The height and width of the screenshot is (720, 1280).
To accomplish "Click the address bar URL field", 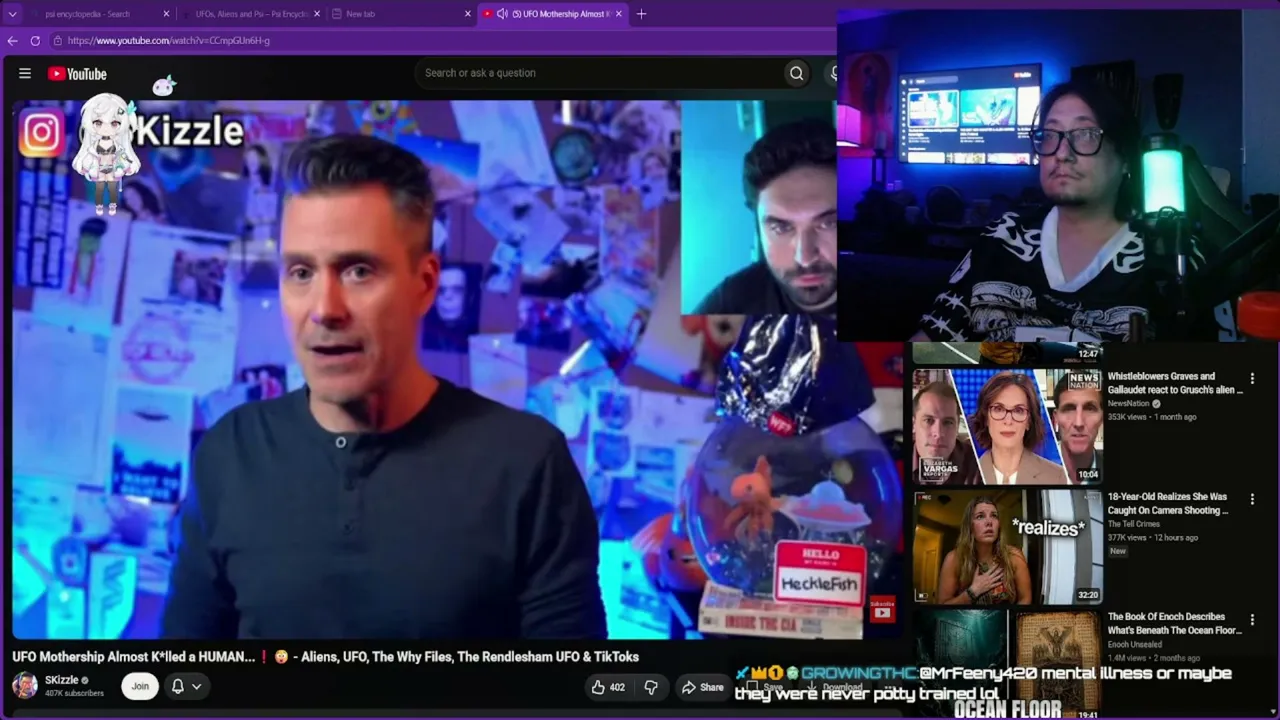I will click(x=440, y=41).
